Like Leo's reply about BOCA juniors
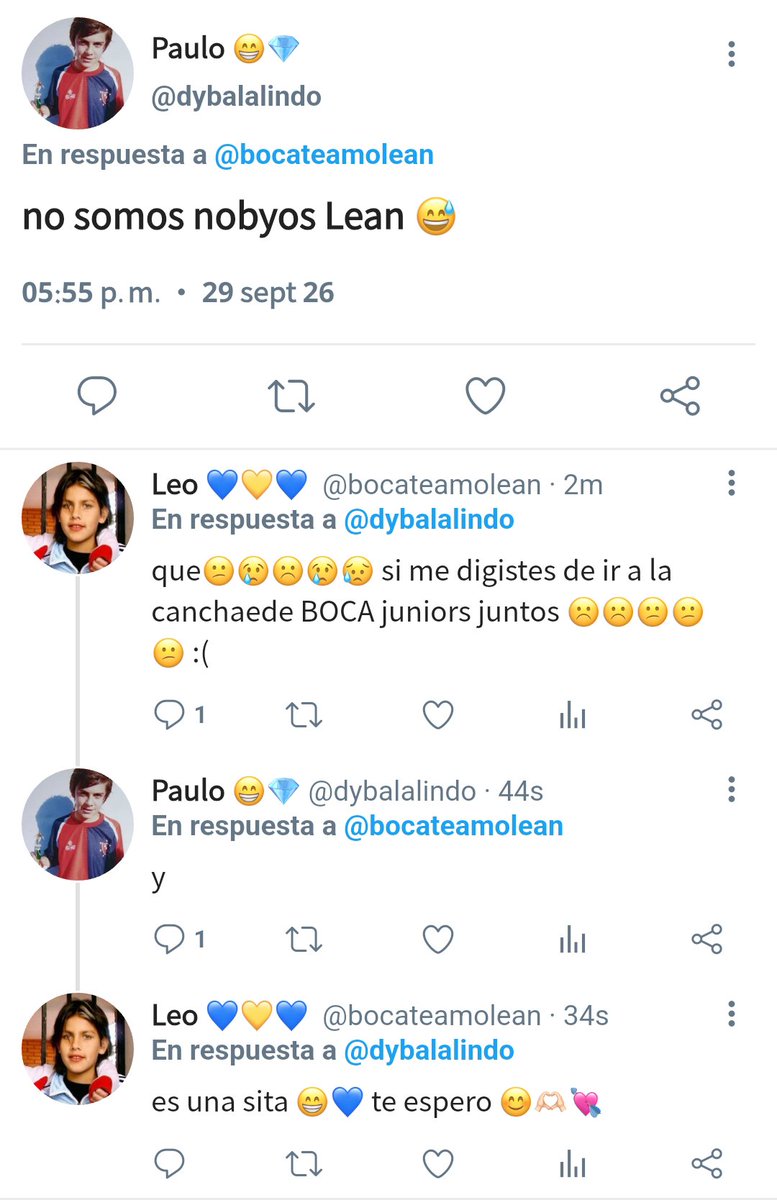This screenshot has width=777, height=1200. pyautogui.click(x=438, y=715)
